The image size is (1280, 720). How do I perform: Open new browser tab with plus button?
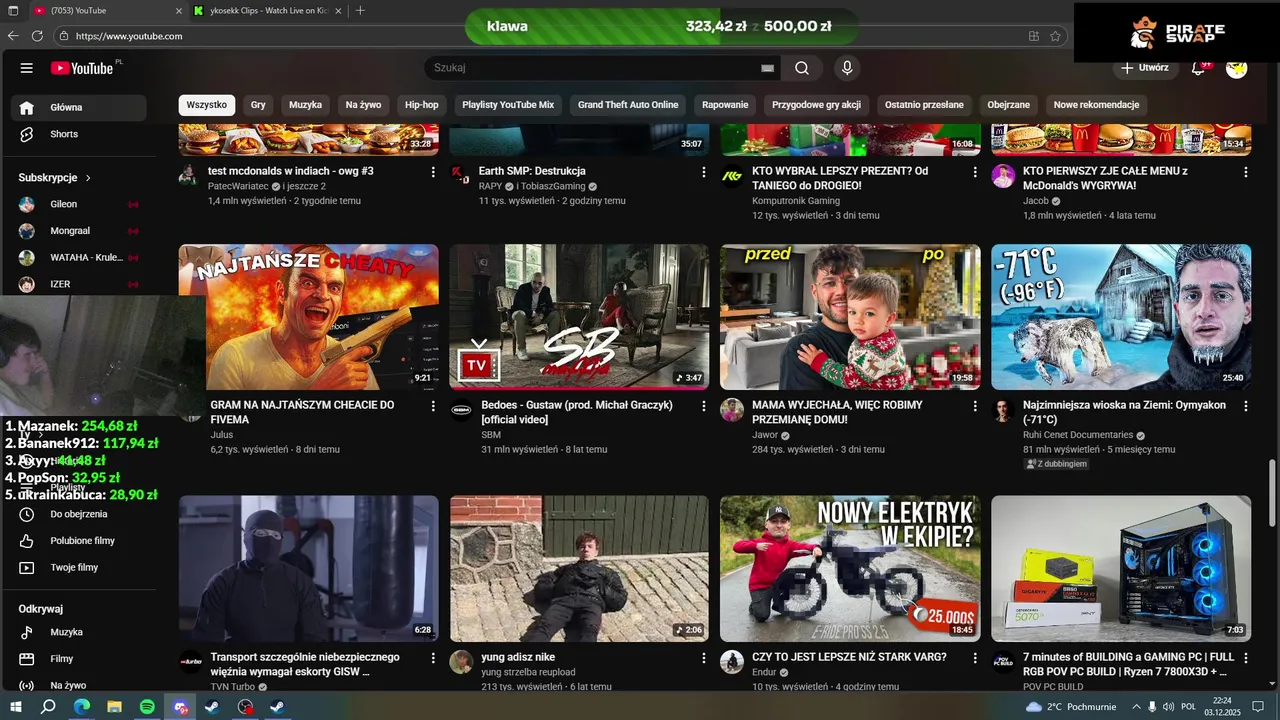click(360, 10)
